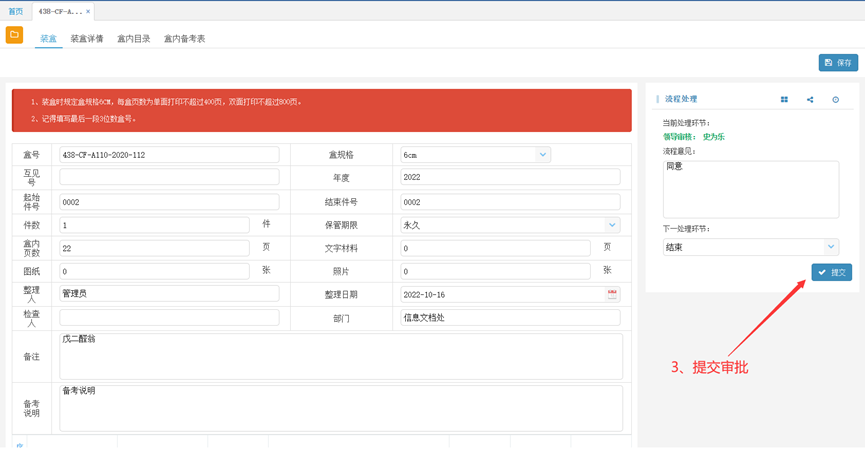Open the 装盒详情 tab
865x449 pixels.
(x=87, y=39)
